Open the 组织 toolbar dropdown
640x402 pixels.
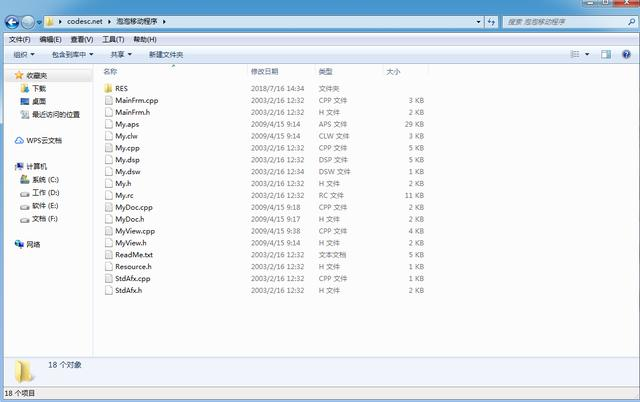(x=24, y=55)
